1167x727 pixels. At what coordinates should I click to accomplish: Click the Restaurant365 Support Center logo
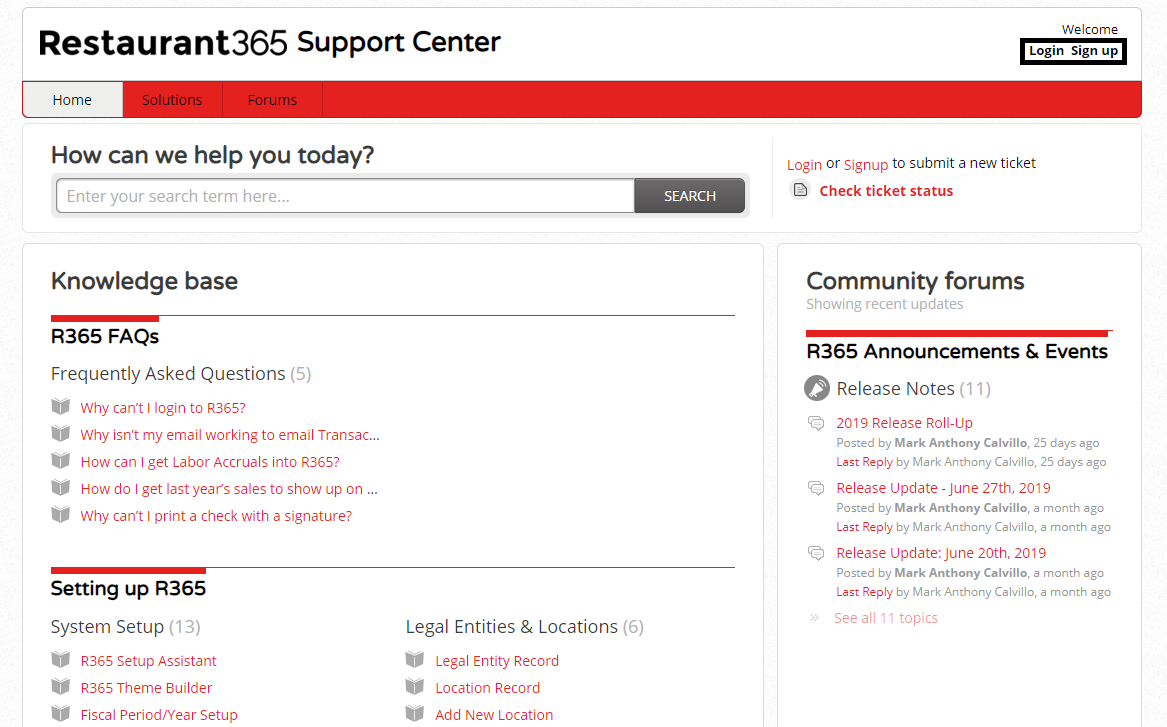[269, 42]
